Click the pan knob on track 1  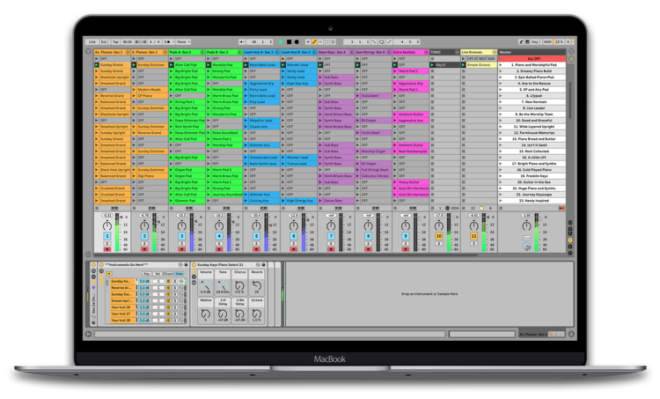click(107, 226)
